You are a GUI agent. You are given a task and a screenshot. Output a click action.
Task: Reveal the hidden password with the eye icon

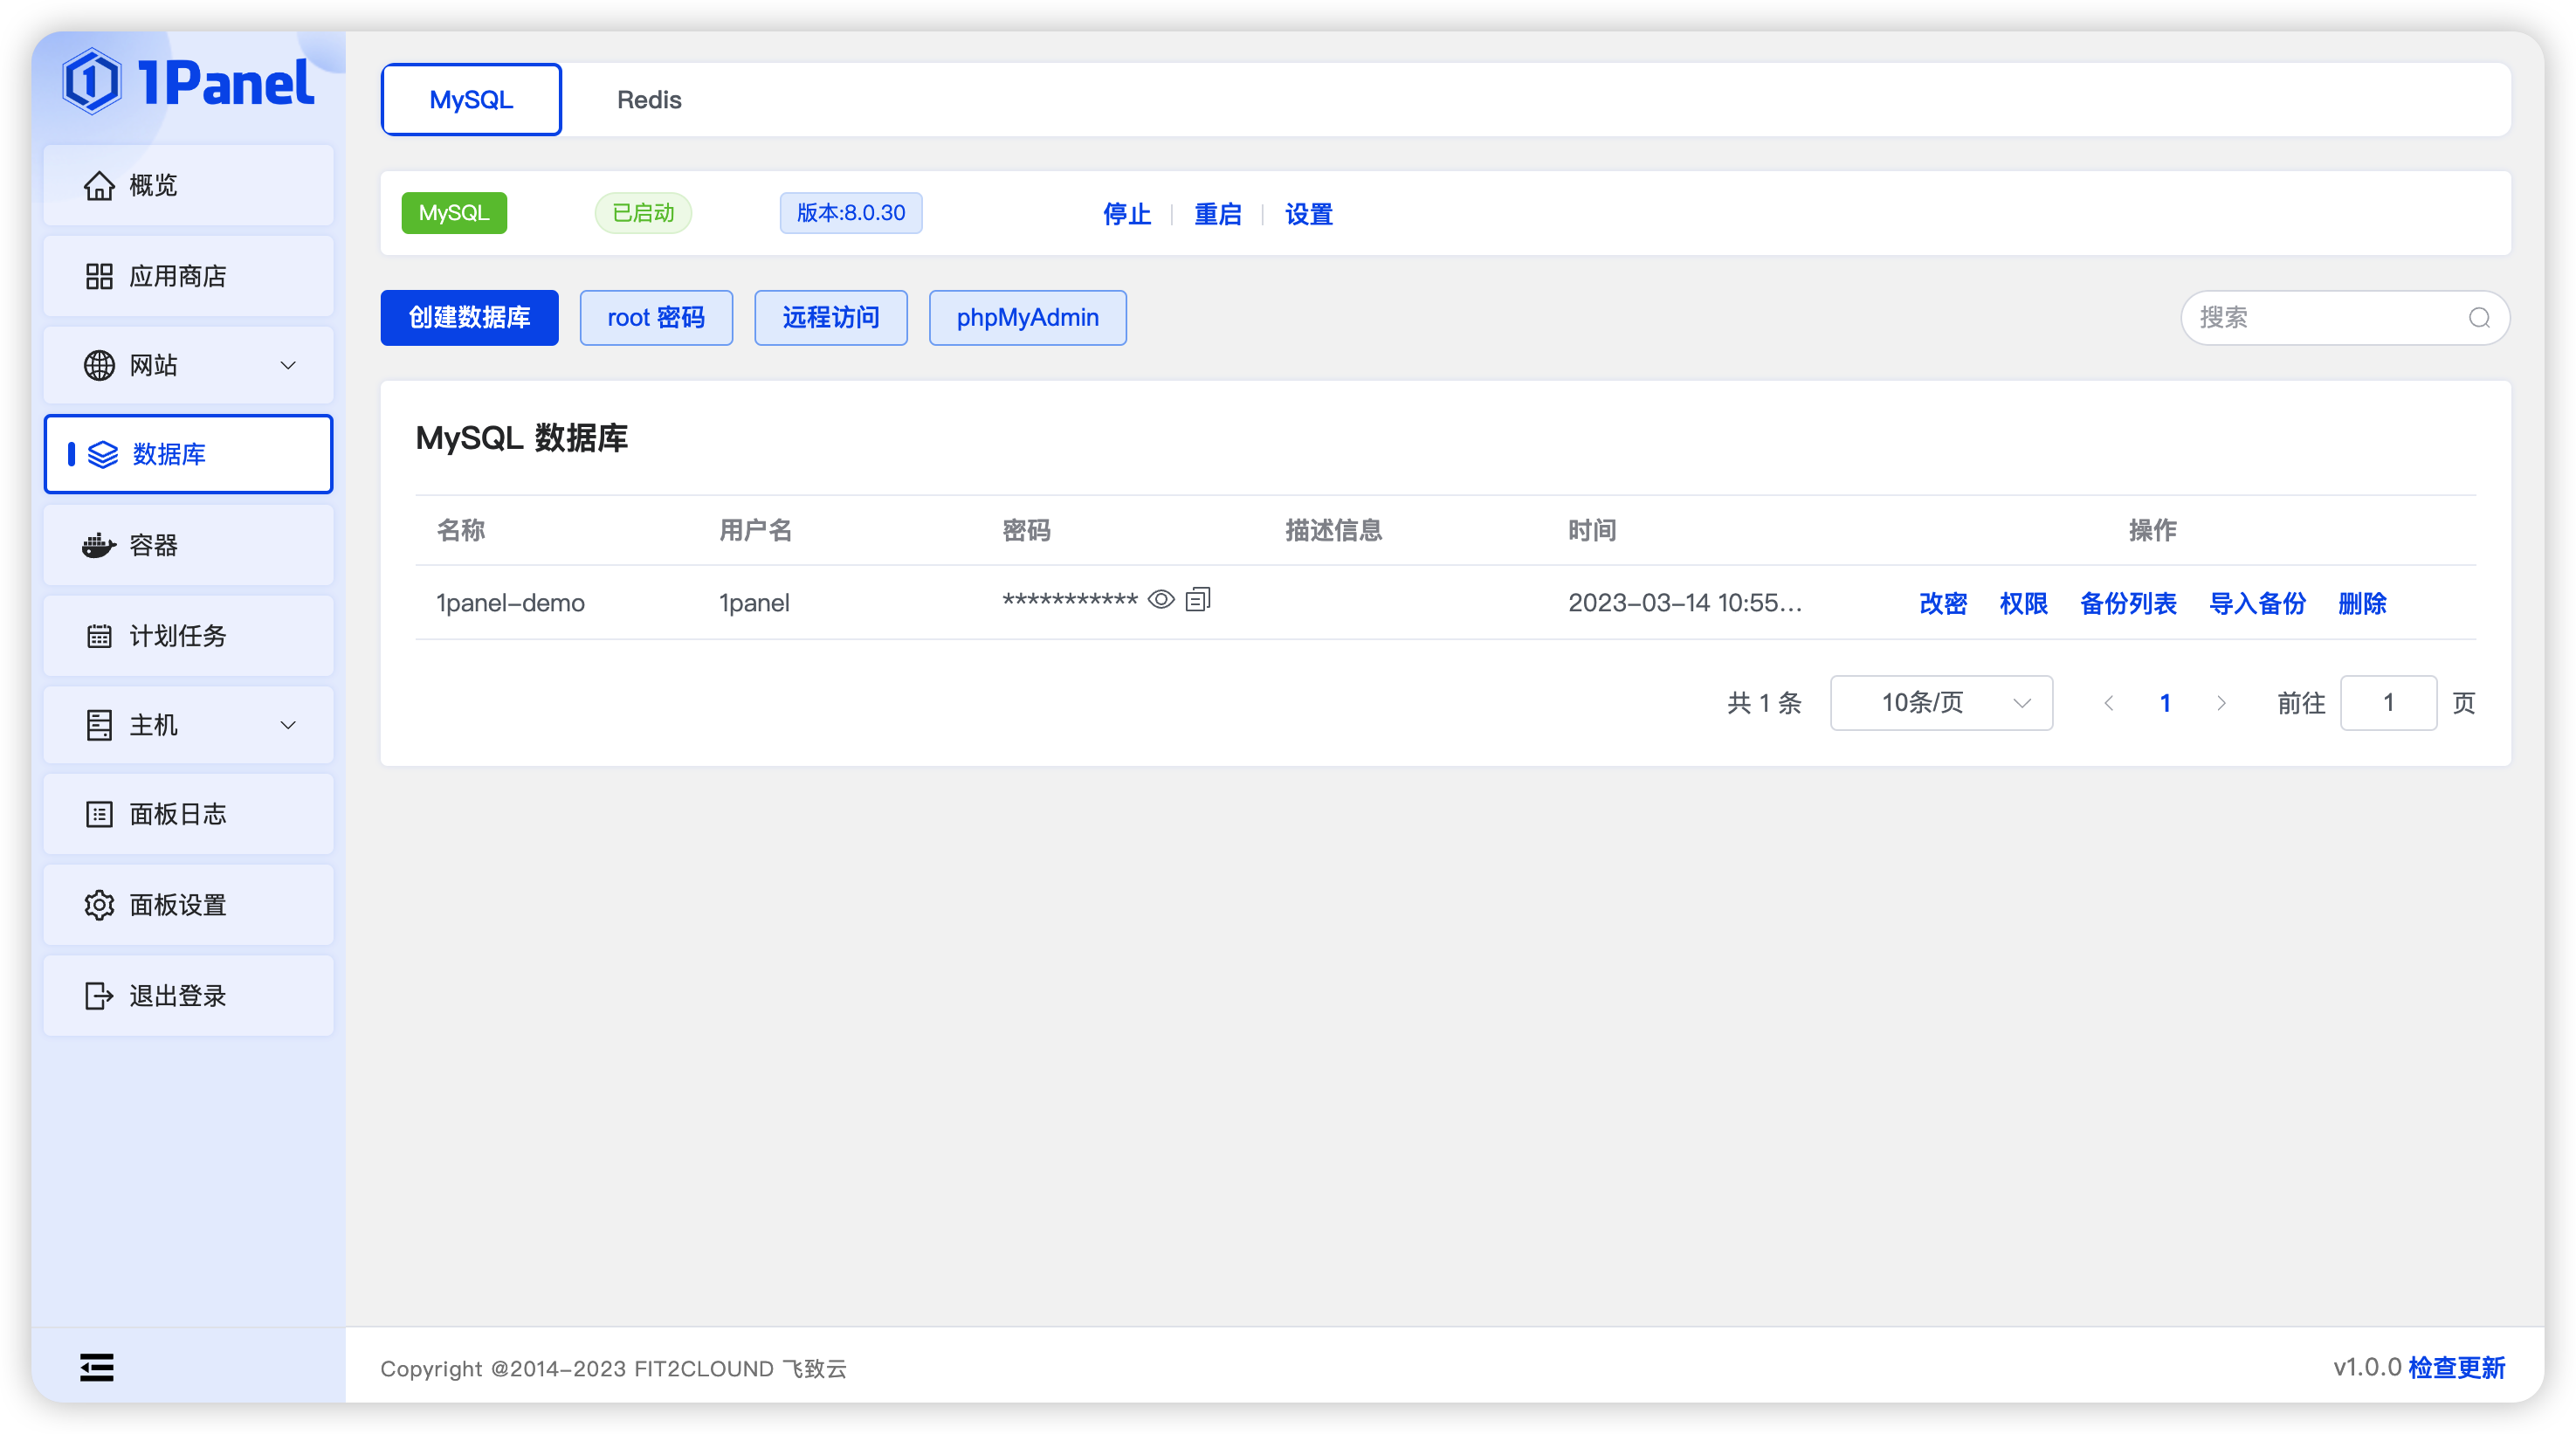pyautogui.click(x=1161, y=599)
